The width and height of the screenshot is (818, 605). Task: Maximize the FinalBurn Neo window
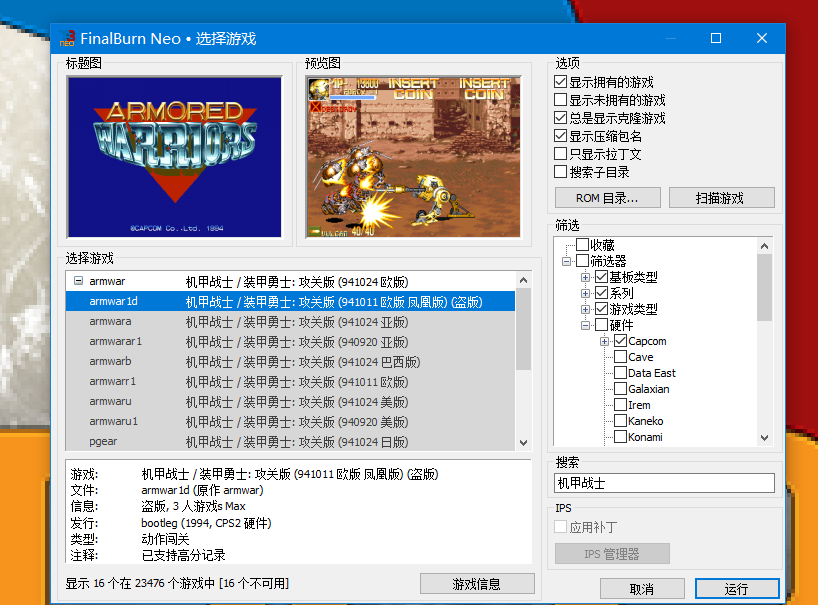pos(716,38)
